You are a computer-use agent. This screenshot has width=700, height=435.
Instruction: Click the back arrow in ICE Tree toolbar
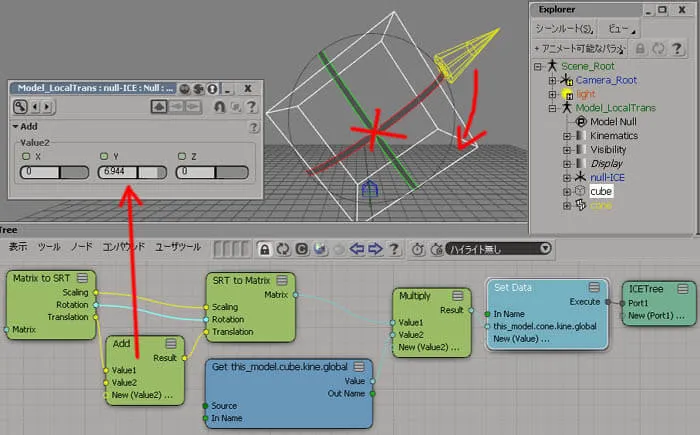356,249
